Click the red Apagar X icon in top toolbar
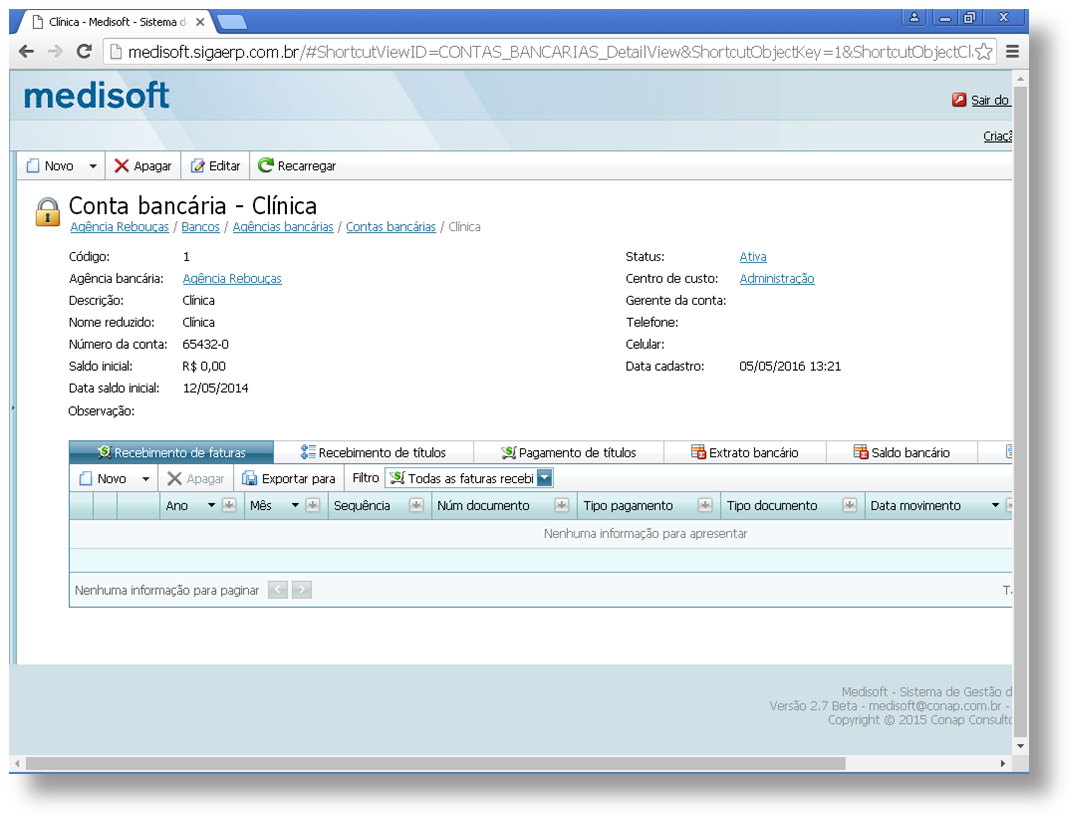The width and height of the screenshot is (1078, 823). pyautogui.click(x=122, y=166)
